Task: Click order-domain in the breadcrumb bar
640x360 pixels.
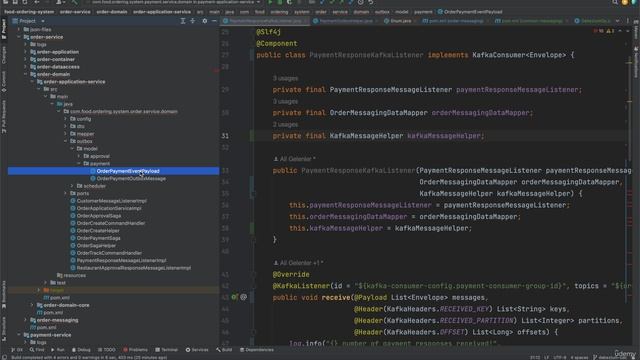Action: click(x=112, y=12)
